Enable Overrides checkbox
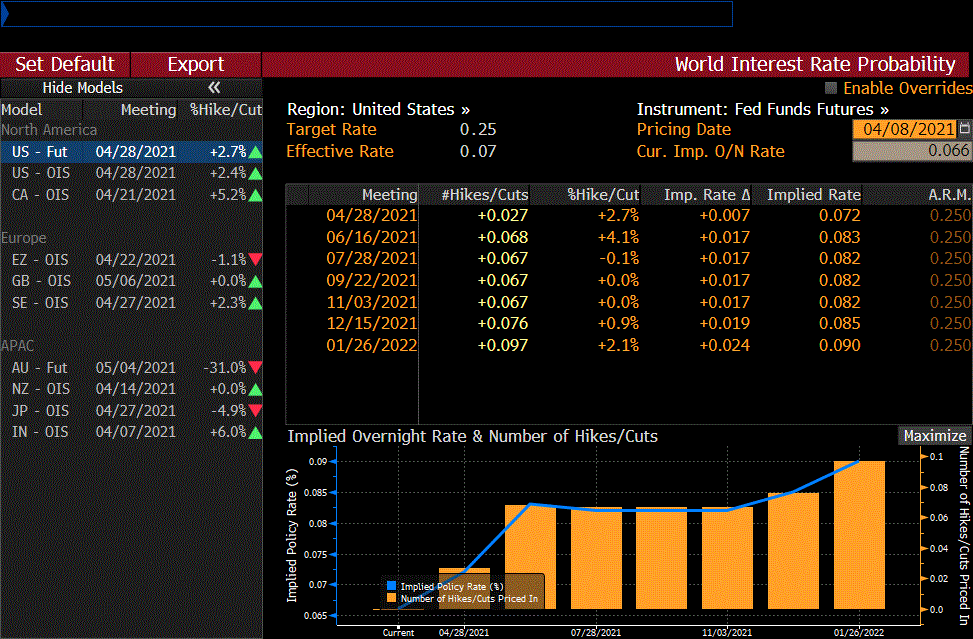 831,88
